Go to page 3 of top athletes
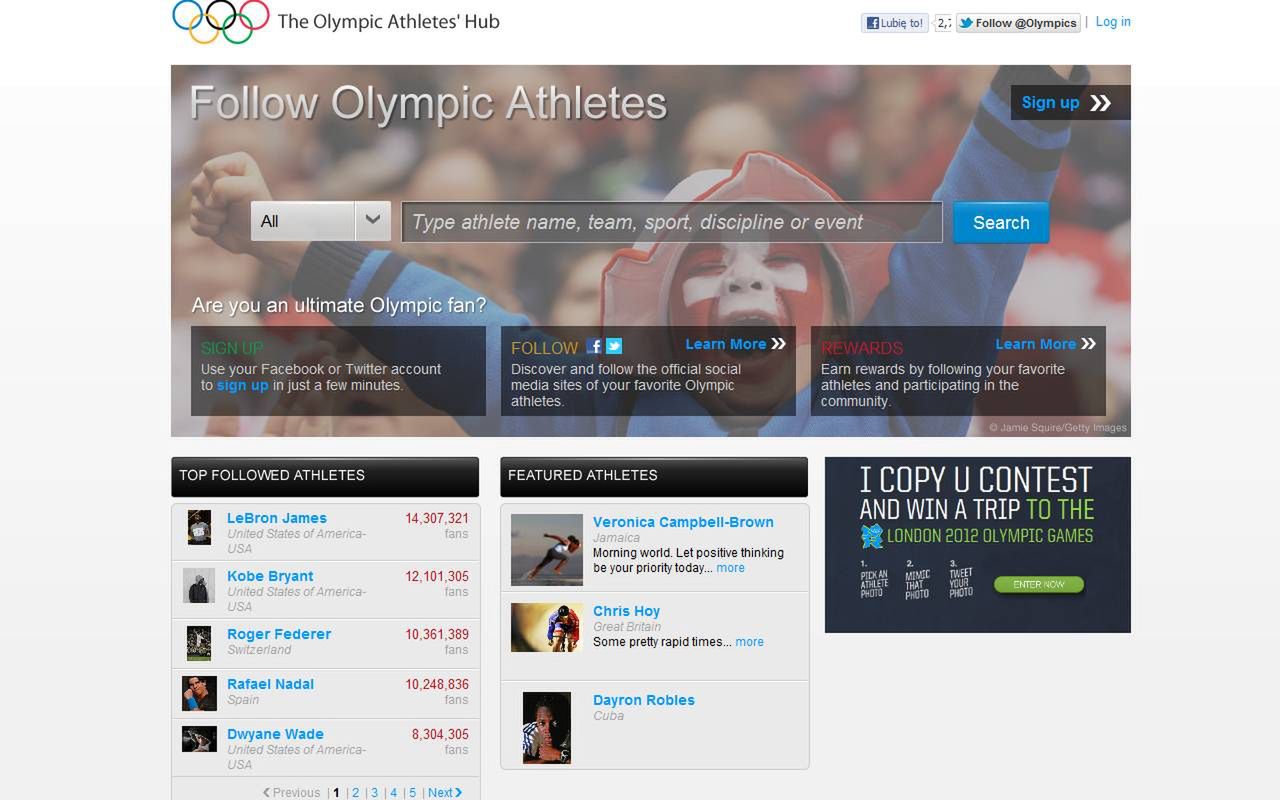This screenshot has width=1280, height=800. (374, 792)
